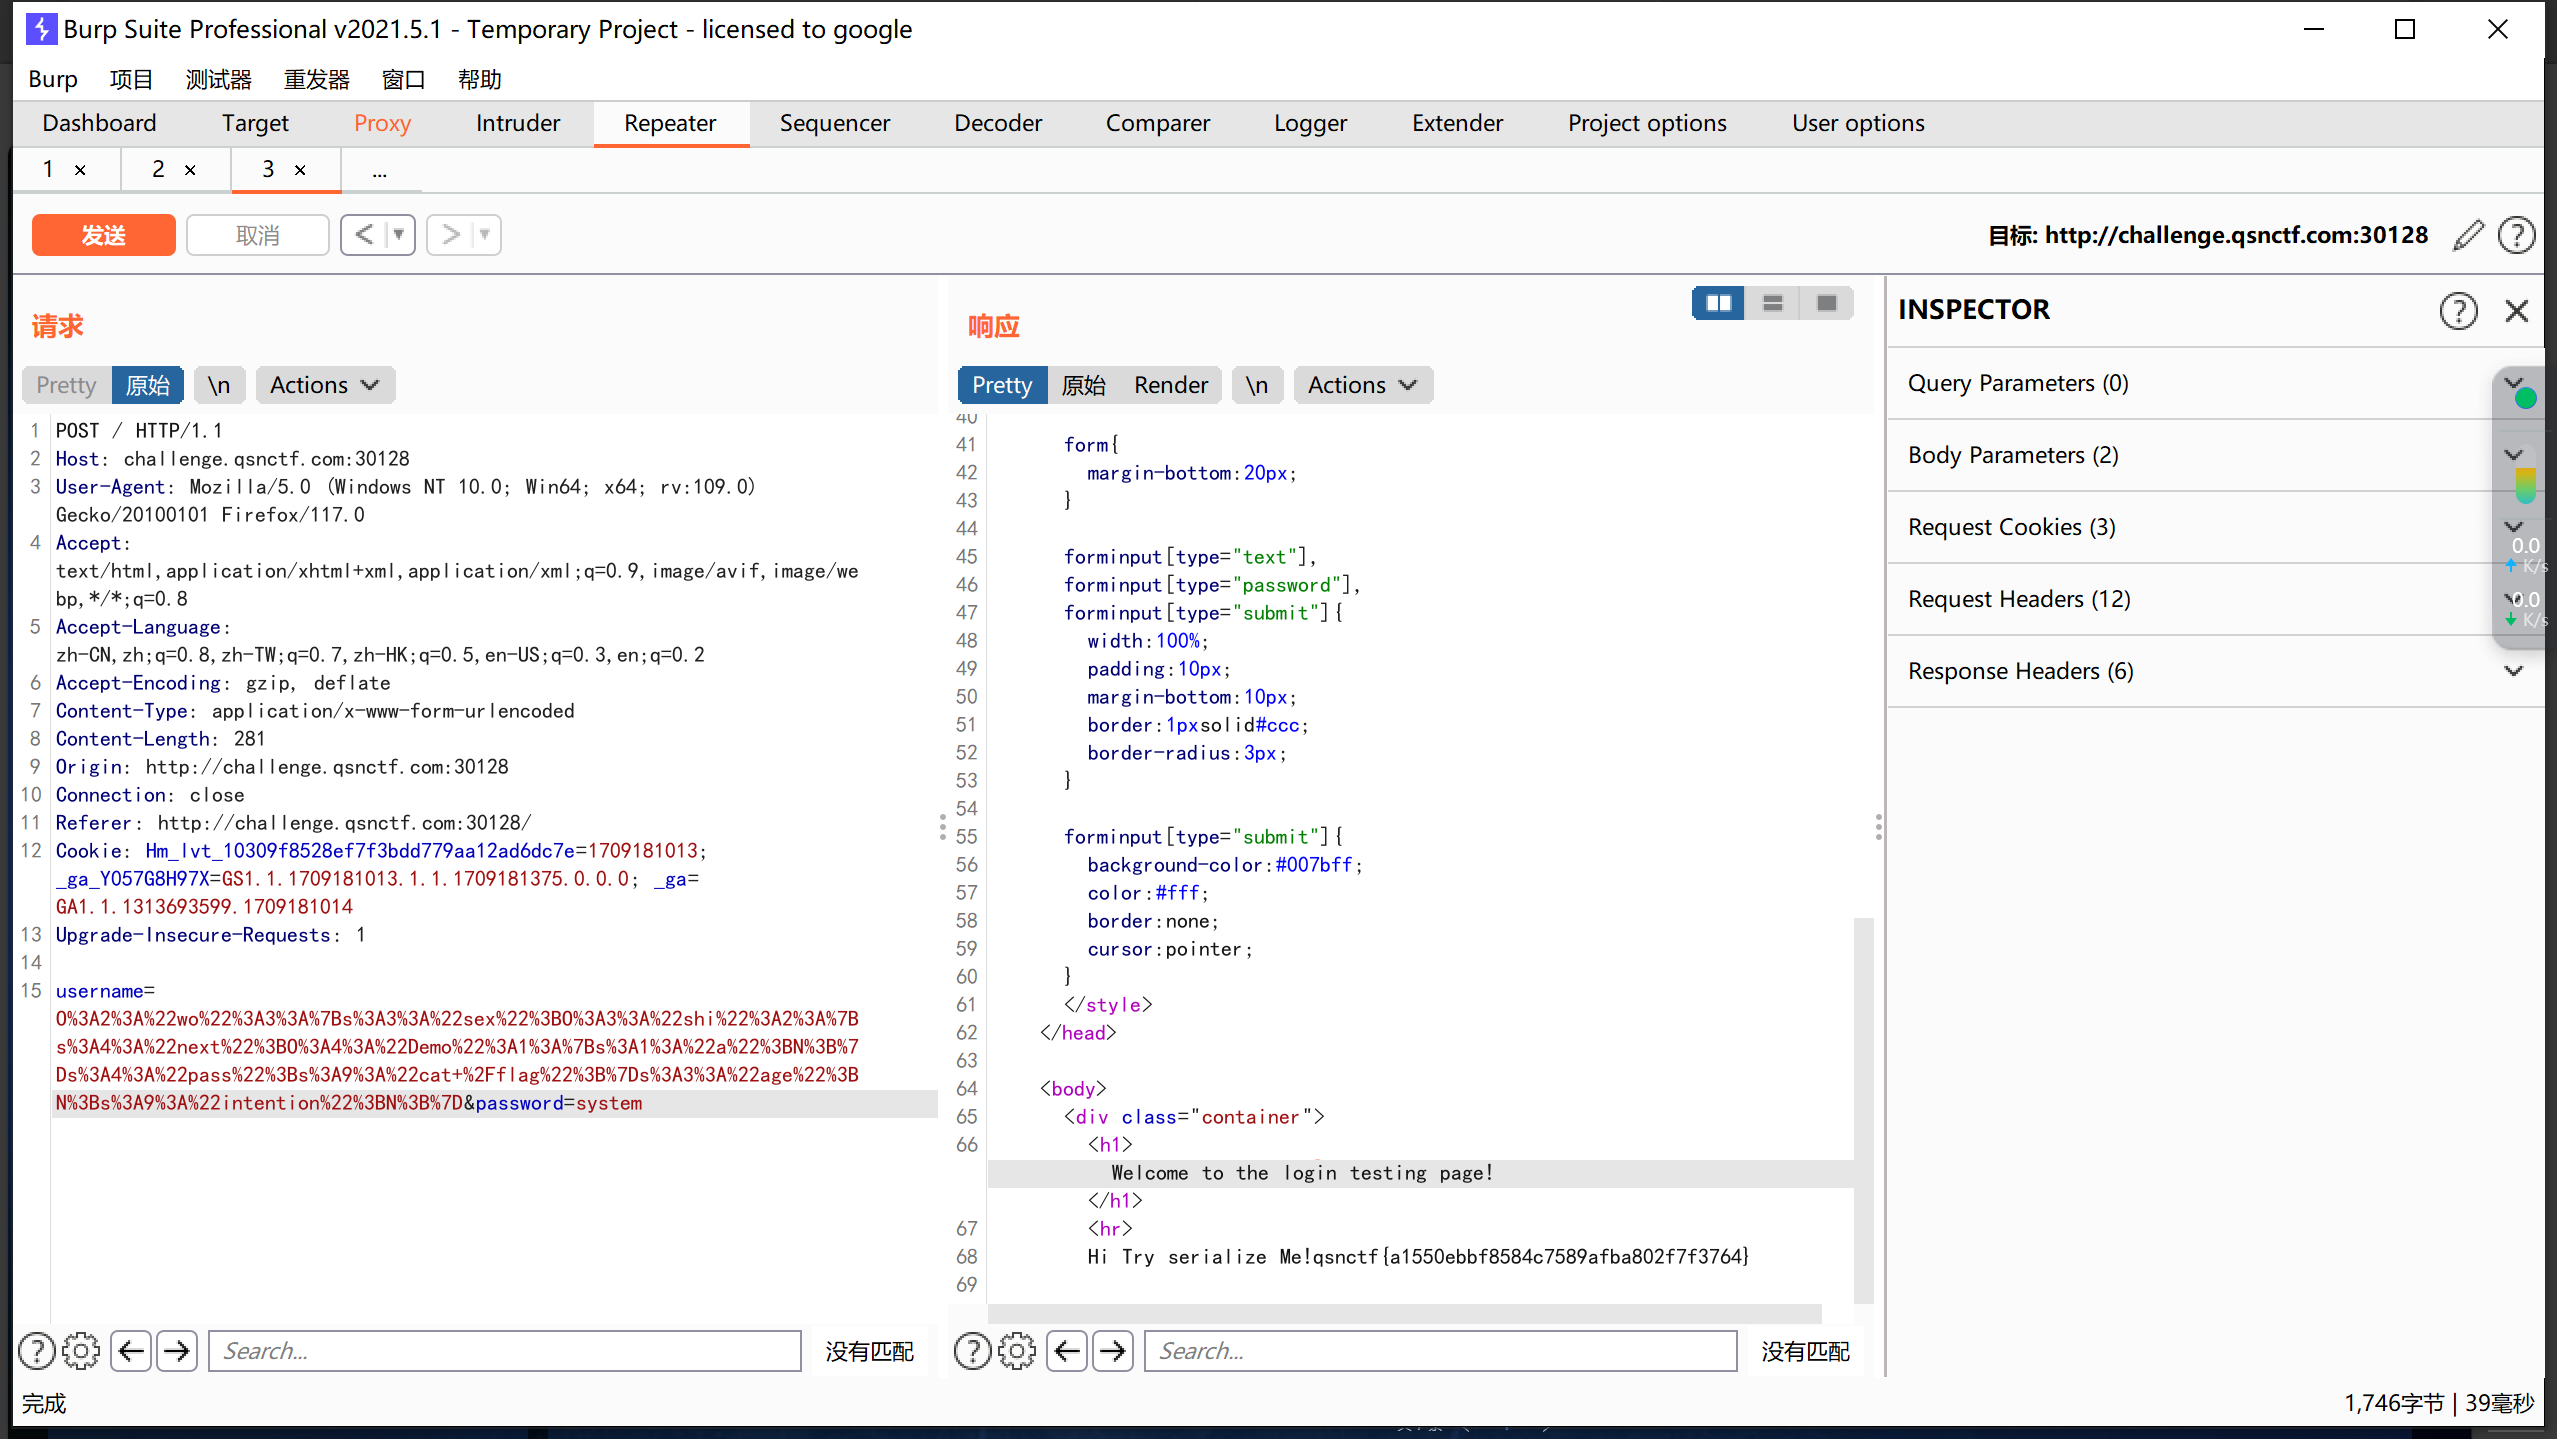Click the response vertical scrollbar
Screen dimensions: 2557x1439
point(1863,1110)
